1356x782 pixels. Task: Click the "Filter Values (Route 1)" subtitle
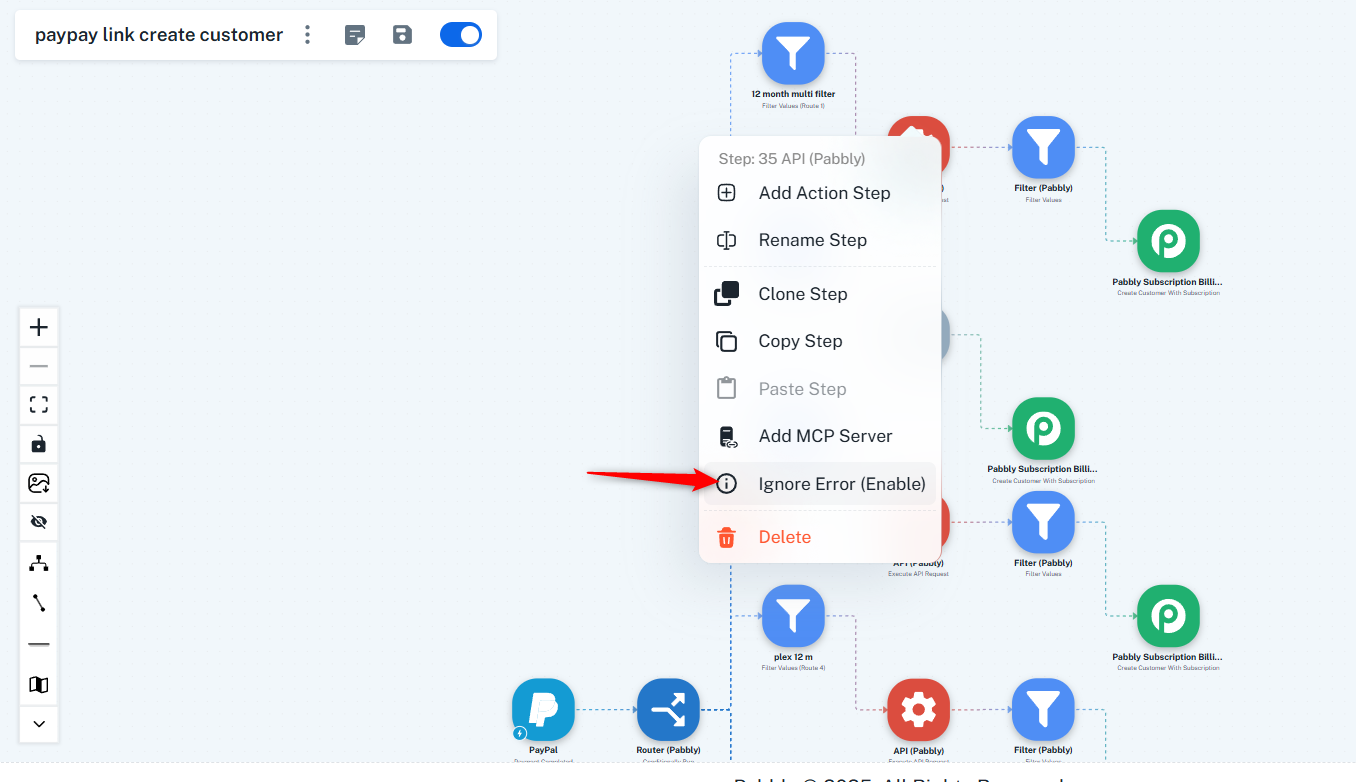click(x=793, y=105)
